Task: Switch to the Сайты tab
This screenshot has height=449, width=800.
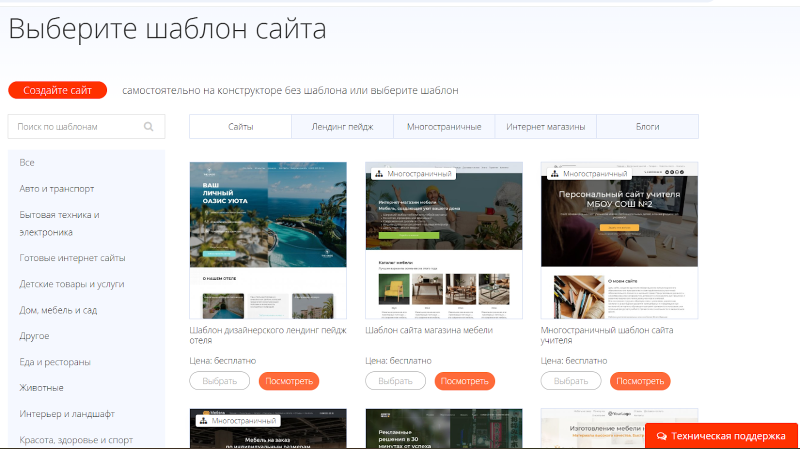Action: [240, 127]
